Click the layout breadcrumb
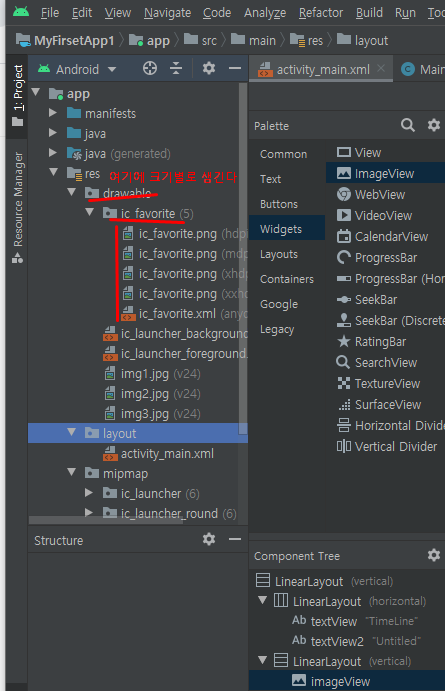 363,41
